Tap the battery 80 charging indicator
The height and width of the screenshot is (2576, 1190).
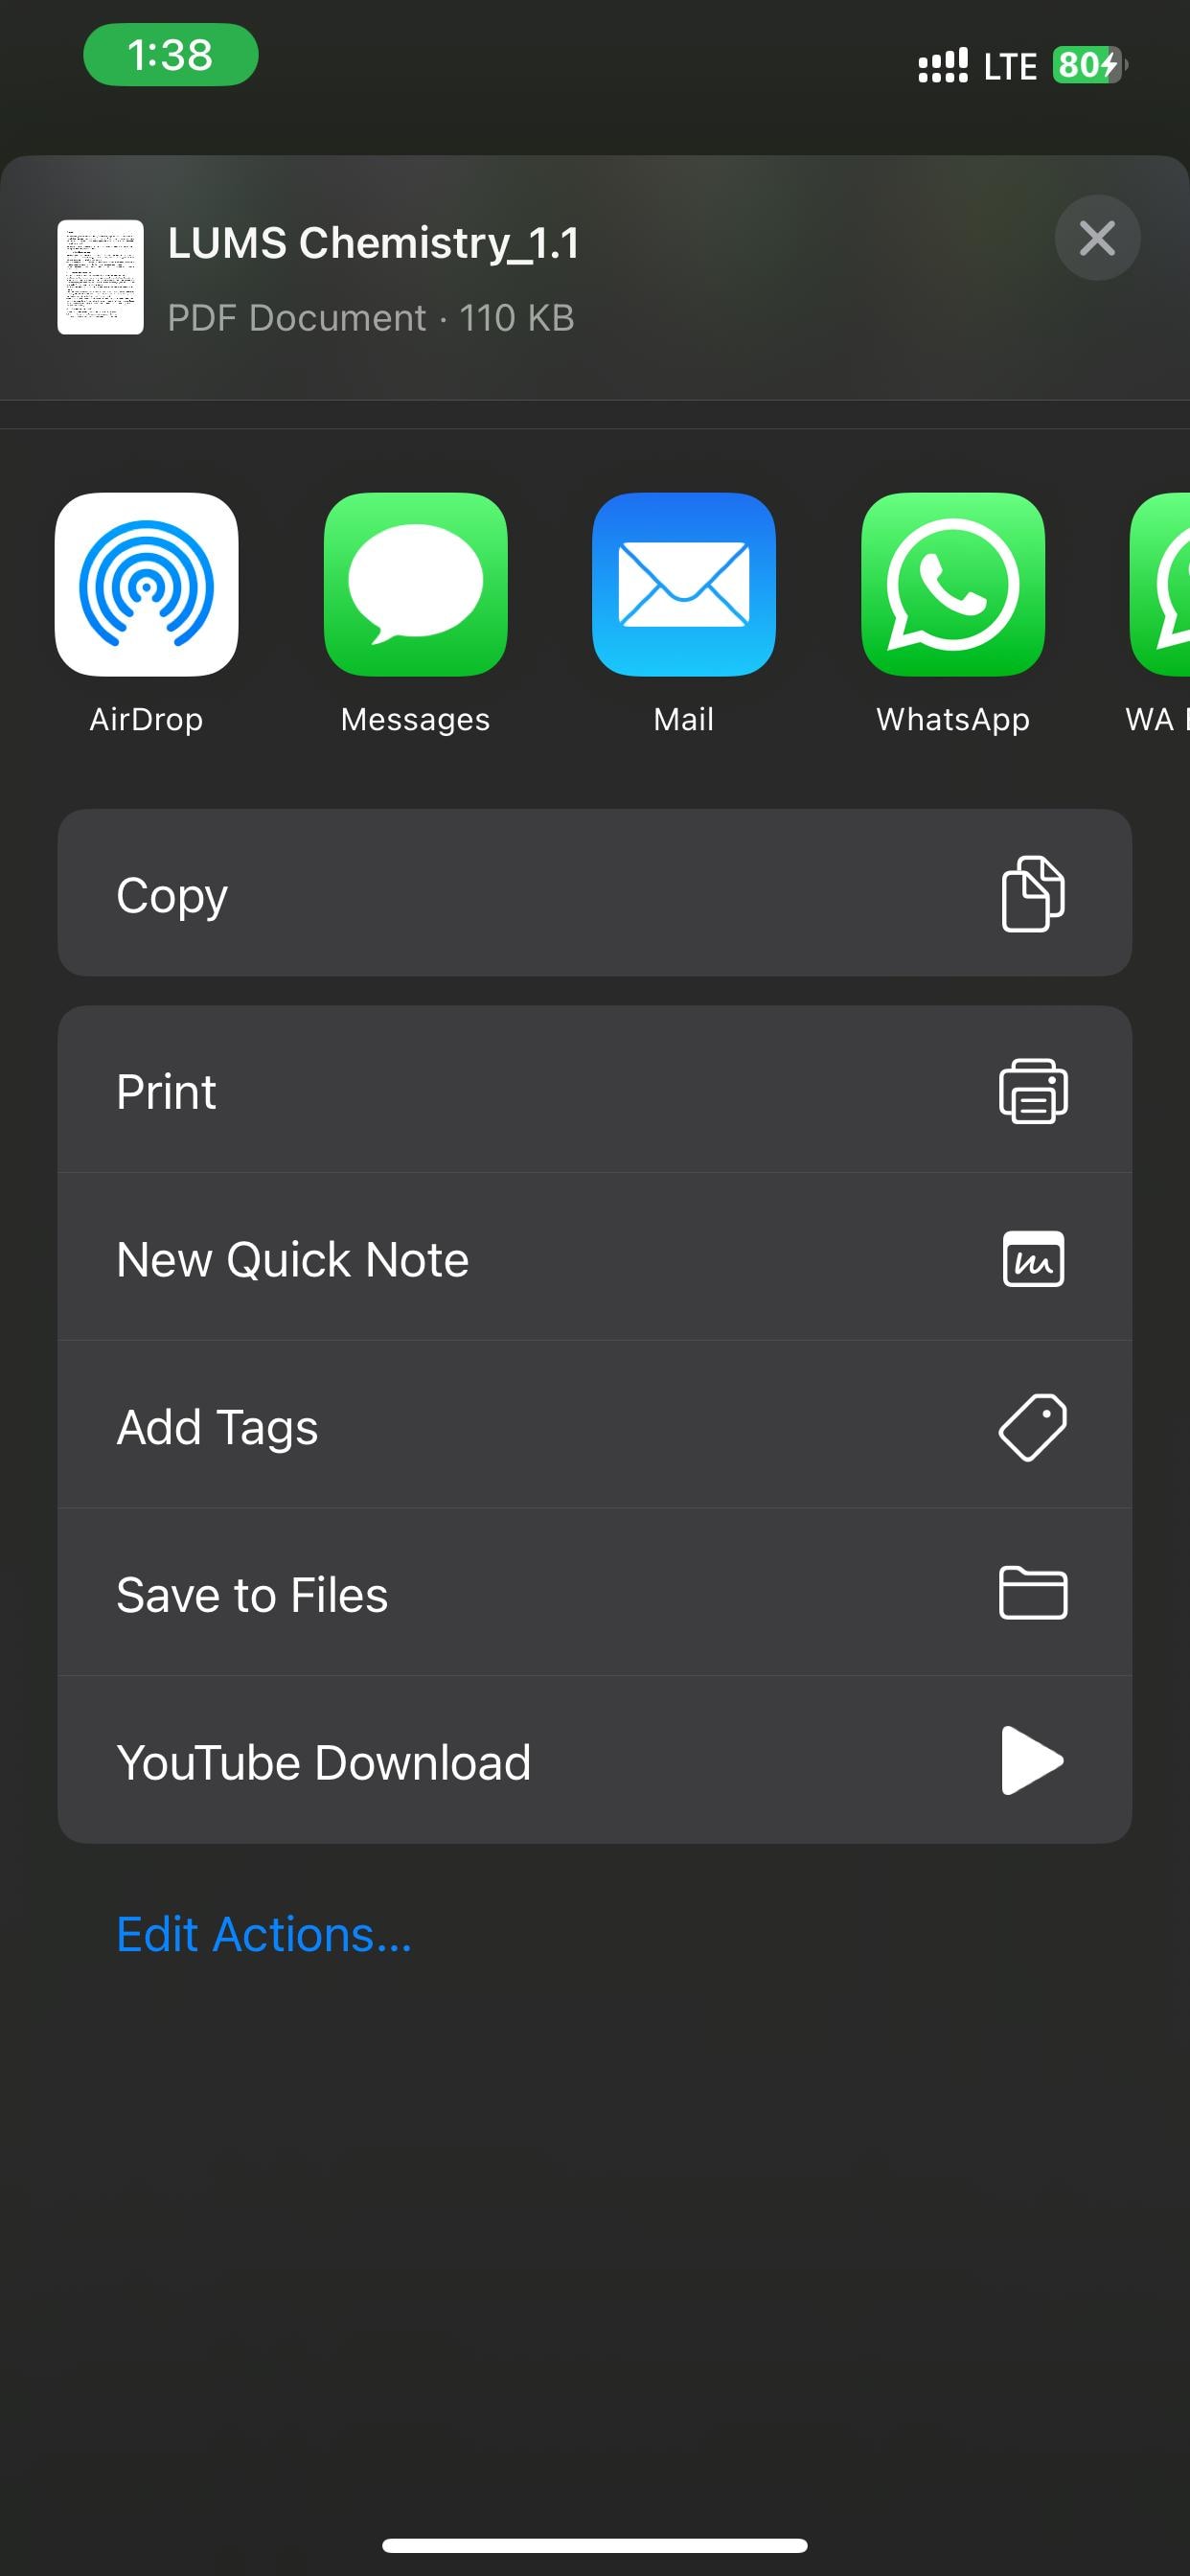pyautogui.click(x=1089, y=65)
